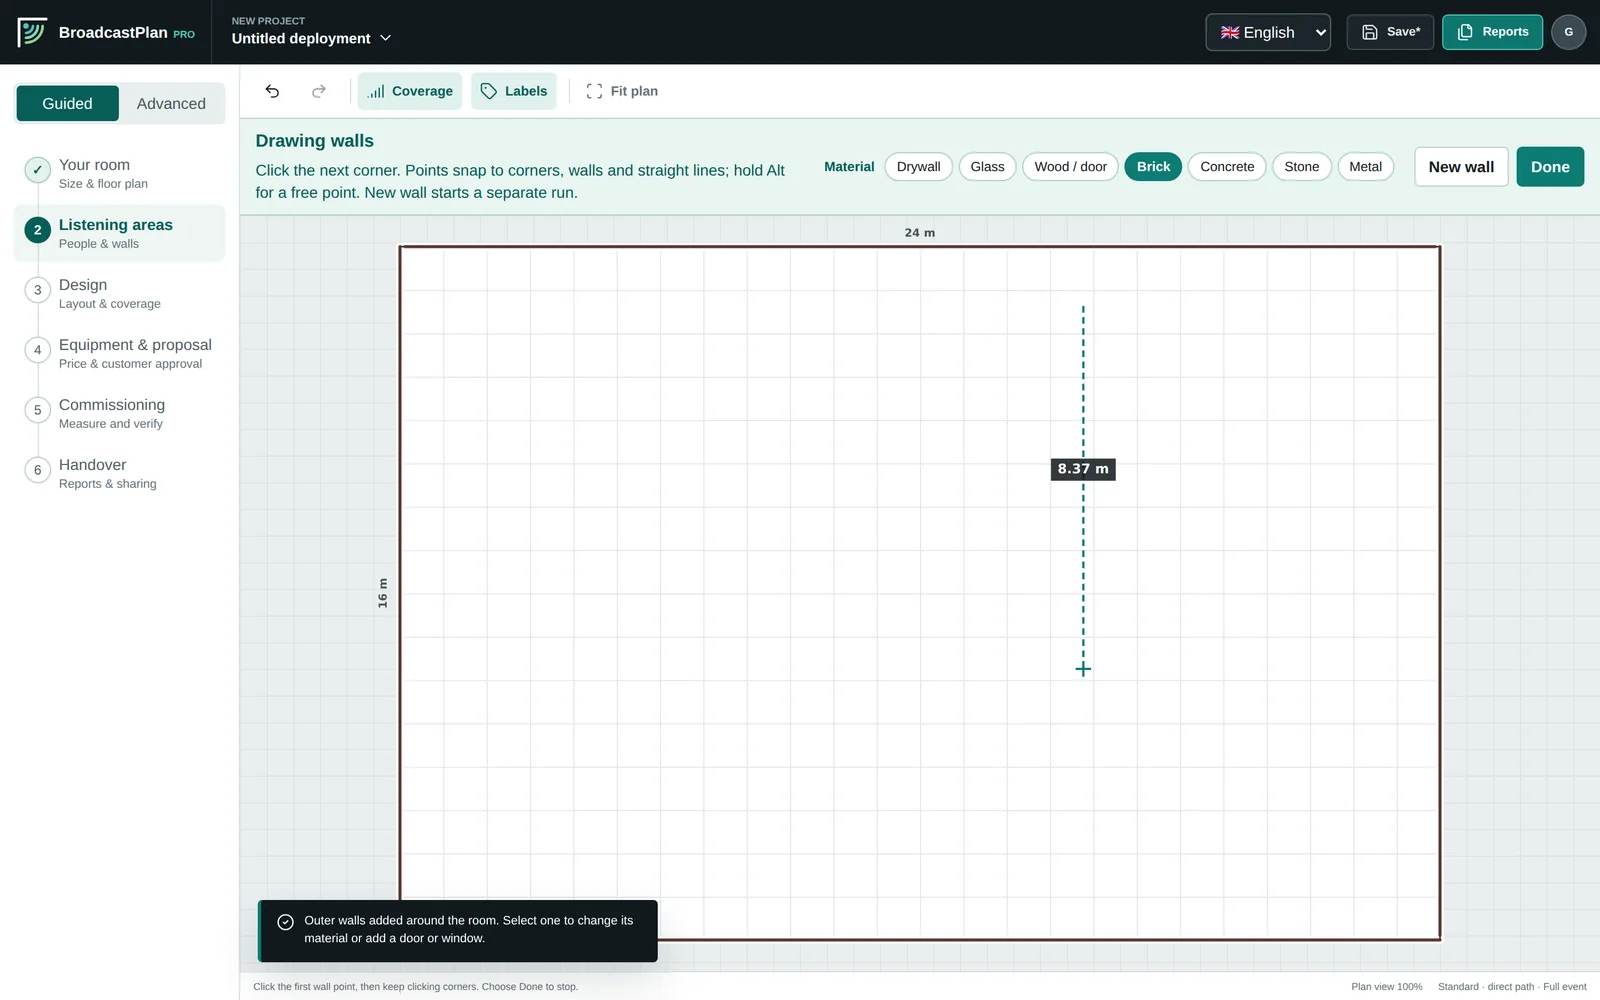Viewport: 1600px width, 1000px height.
Task: Switch to the Guided mode tab
Action: tap(67, 104)
